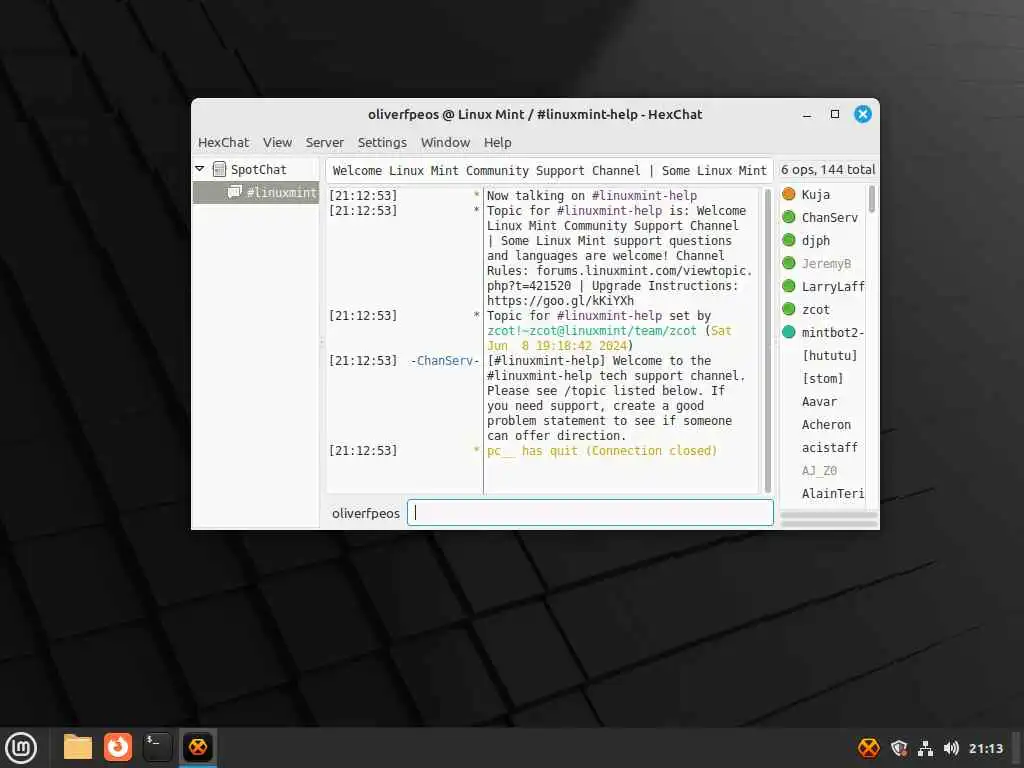Click the channel icon beside #linuxmint
Image resolution: width=1024 pixels, height=768 pixels.
234,192
